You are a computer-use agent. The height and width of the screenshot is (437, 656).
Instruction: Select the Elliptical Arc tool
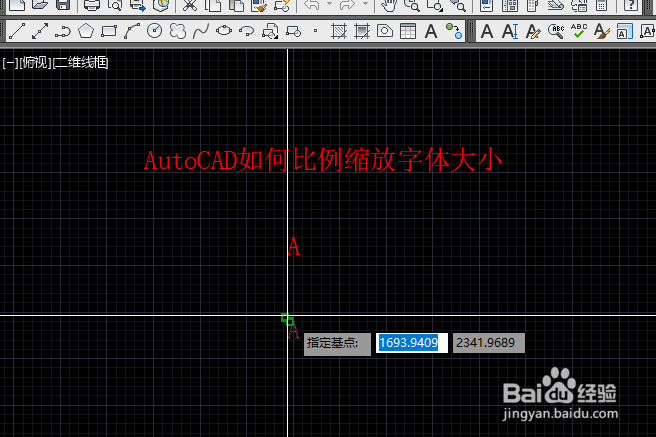(x=247, y=31)
